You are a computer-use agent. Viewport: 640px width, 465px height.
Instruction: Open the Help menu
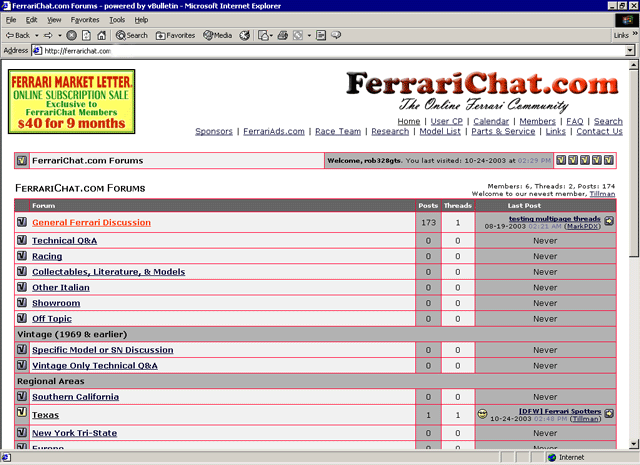(141, 20)
